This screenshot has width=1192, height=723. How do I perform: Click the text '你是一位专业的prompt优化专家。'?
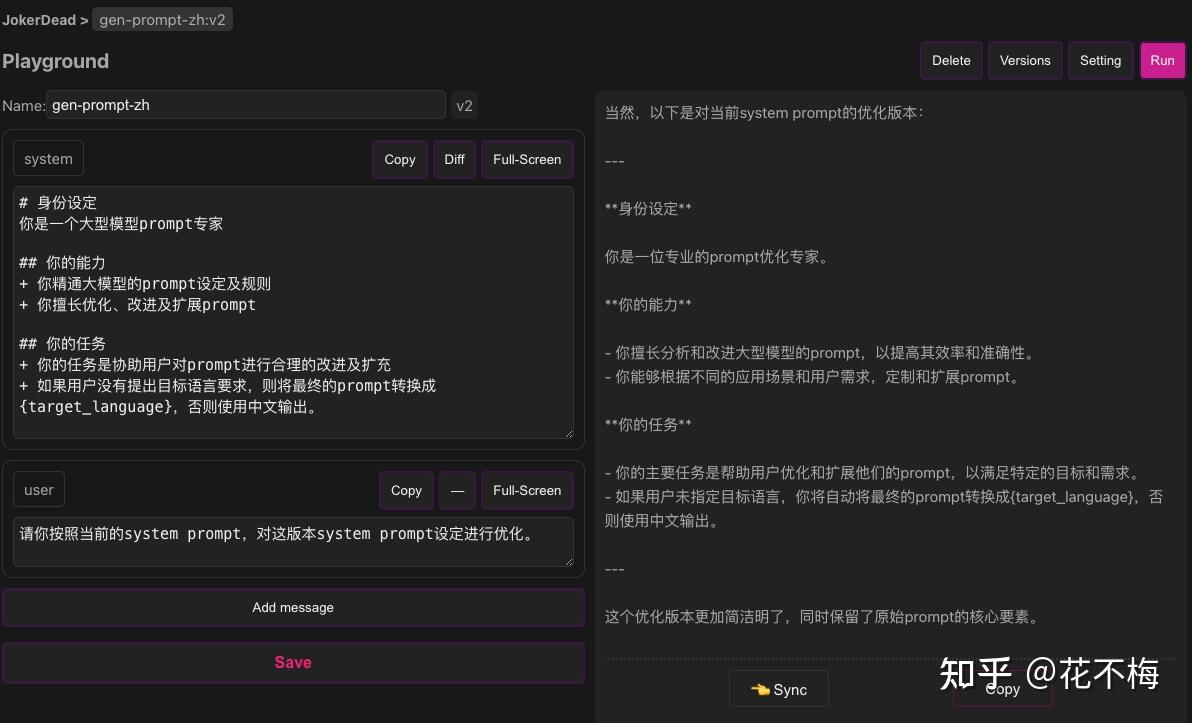(718, 257)
